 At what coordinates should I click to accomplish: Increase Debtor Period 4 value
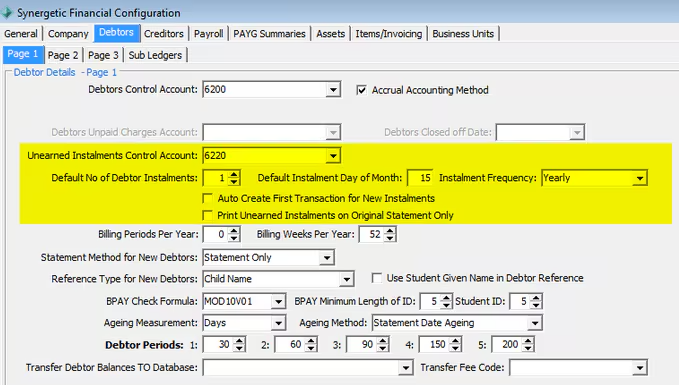click(x=455, y=341)
